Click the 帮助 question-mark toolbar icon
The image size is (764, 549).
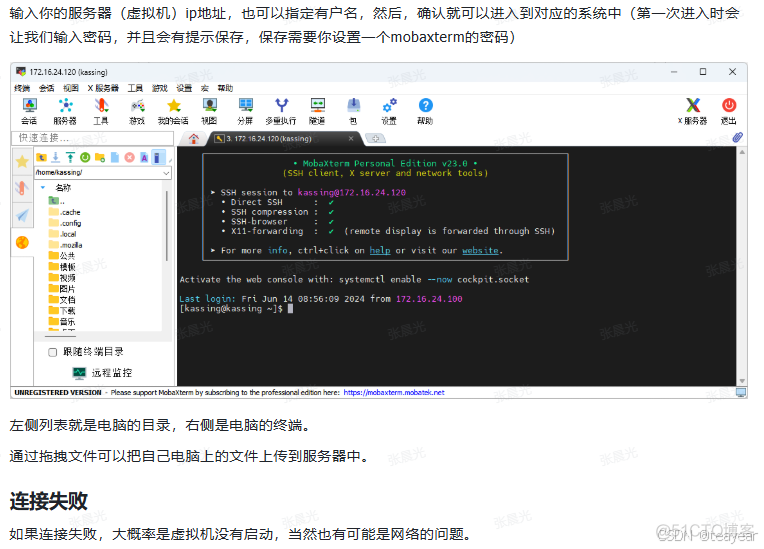click(425, 112)
